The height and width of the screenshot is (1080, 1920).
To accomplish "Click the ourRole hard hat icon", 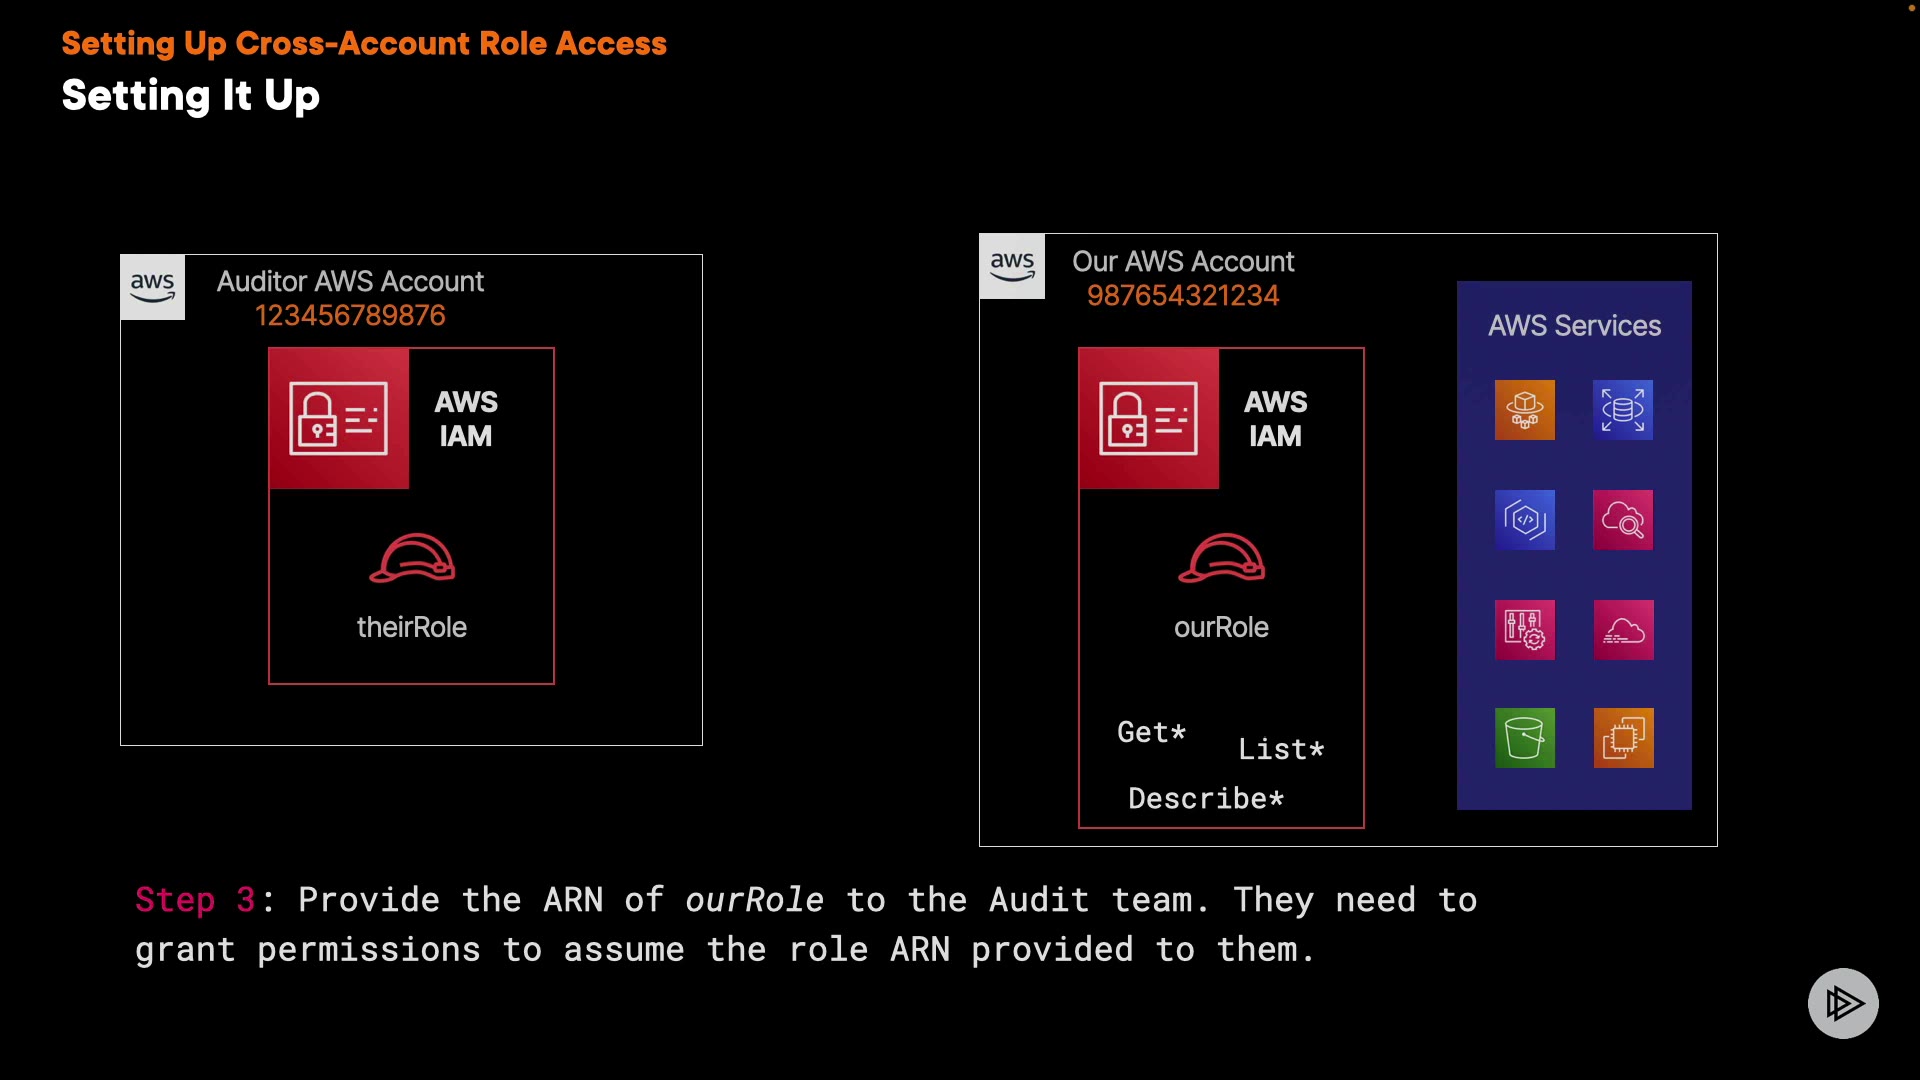I will [x=1221, y=558].
